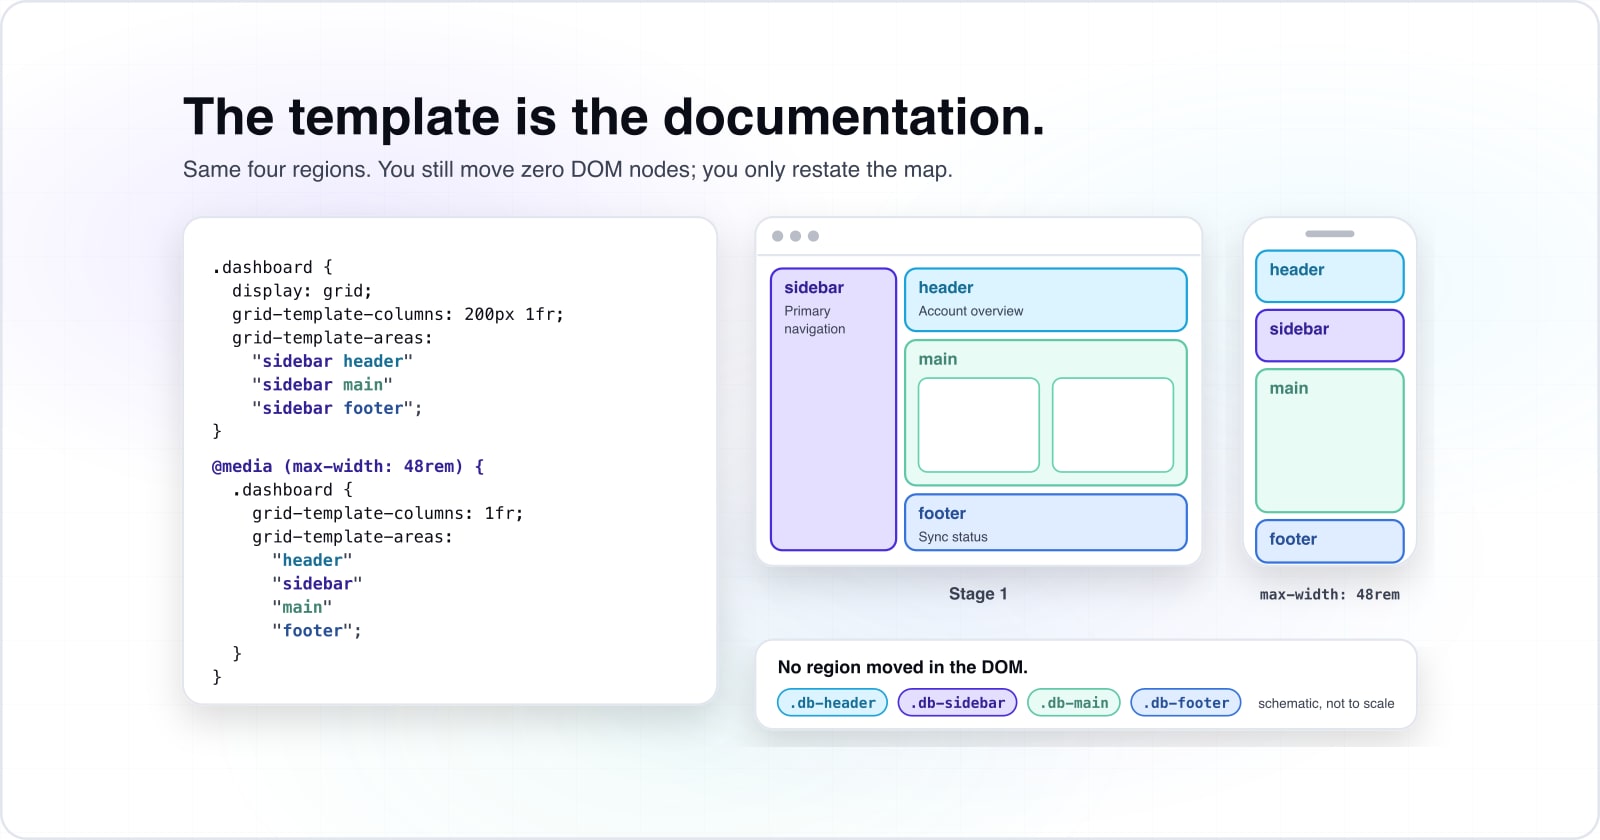Click the sidebar region in the browser mockup
This screenshot has width=1600, height=840.
[833, 409]
